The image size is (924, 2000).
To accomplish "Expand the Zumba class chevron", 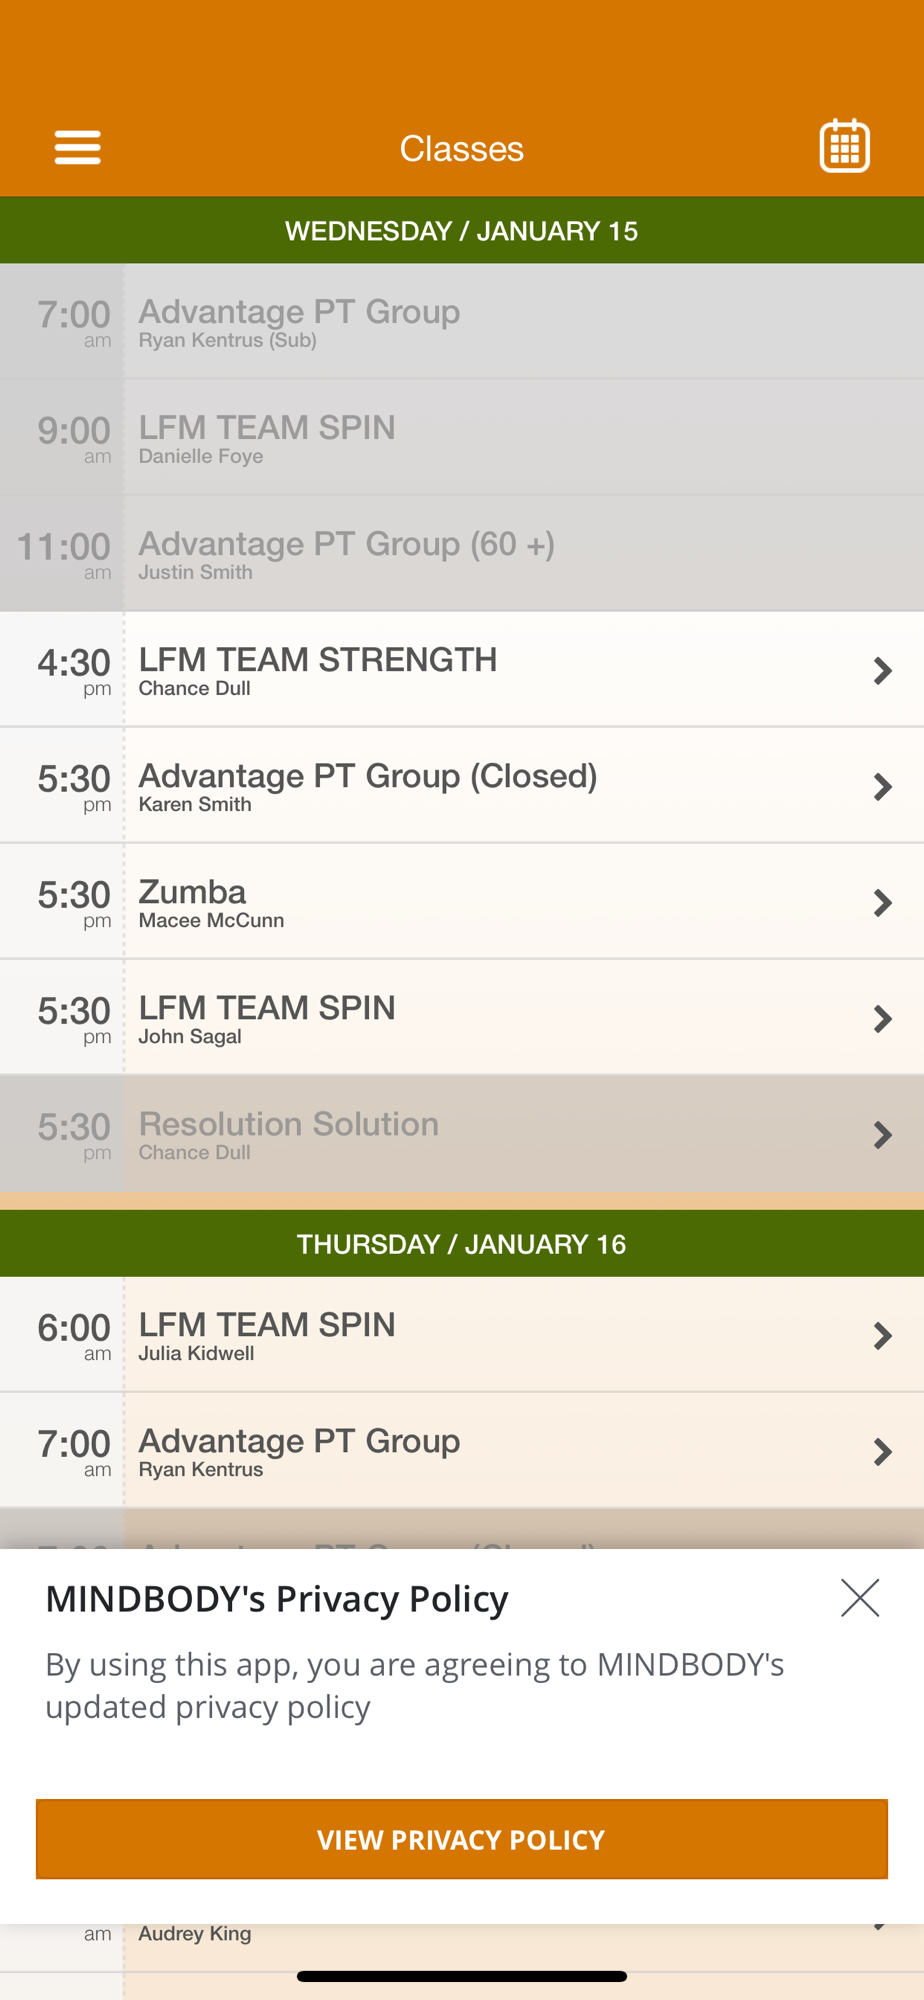I will point(882,903).
